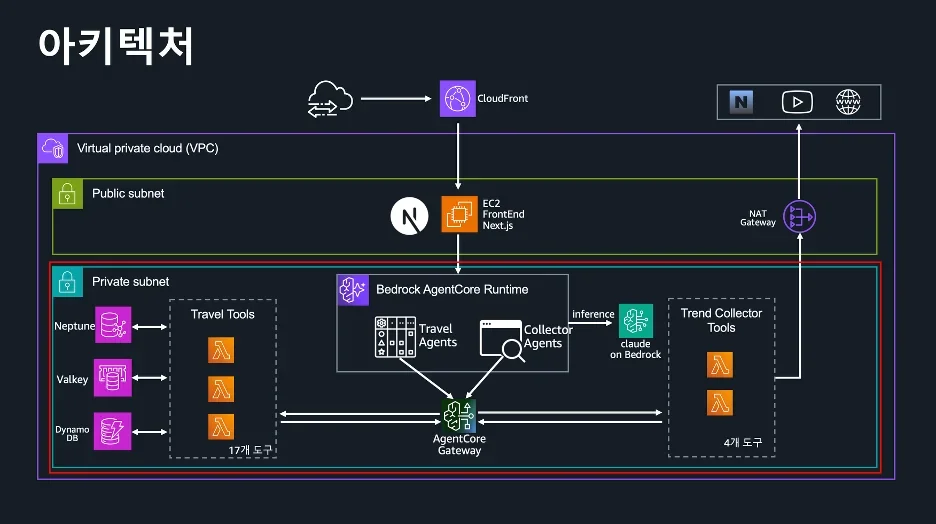Image resolution: width=936 pixels, height=524 pixels.
Task: Select the DynamoDB icon
Action: click(112, 431)
